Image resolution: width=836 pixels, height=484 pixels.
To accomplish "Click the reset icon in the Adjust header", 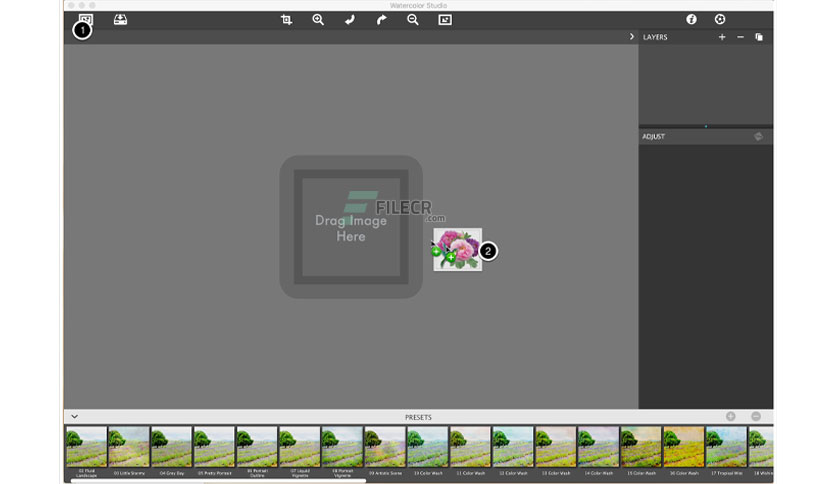I will pos(758,136).
